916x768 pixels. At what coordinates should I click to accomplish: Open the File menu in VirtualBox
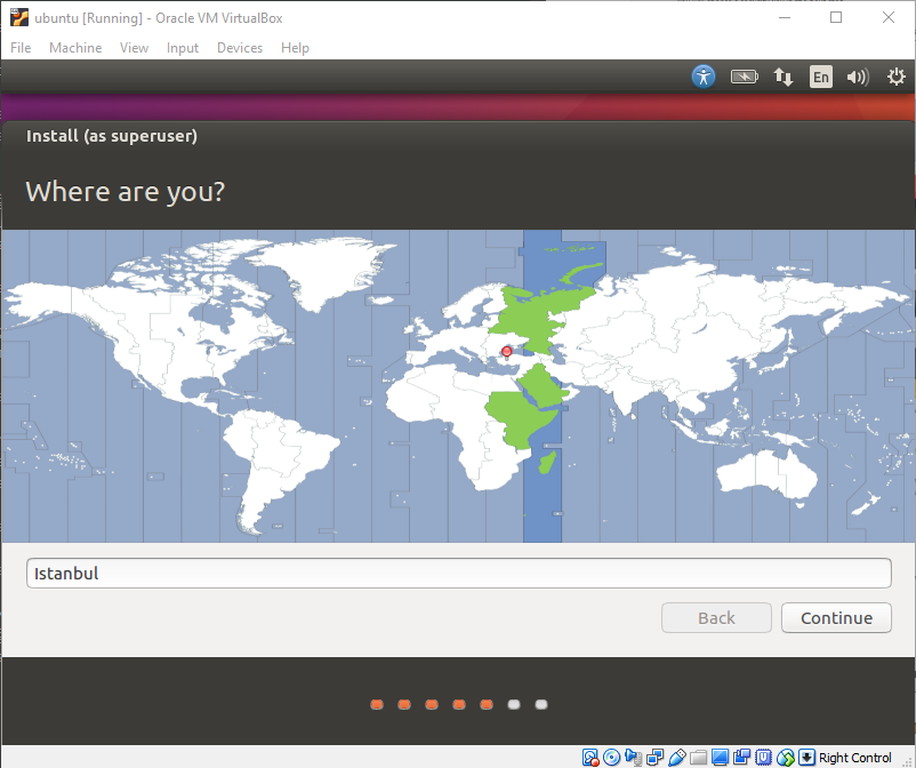tap(21, 48)
